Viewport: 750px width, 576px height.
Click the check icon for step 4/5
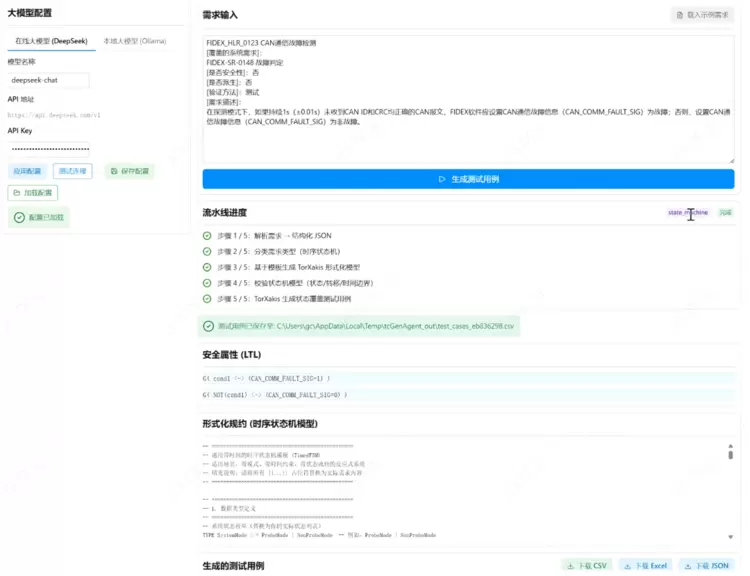(207, 283)
